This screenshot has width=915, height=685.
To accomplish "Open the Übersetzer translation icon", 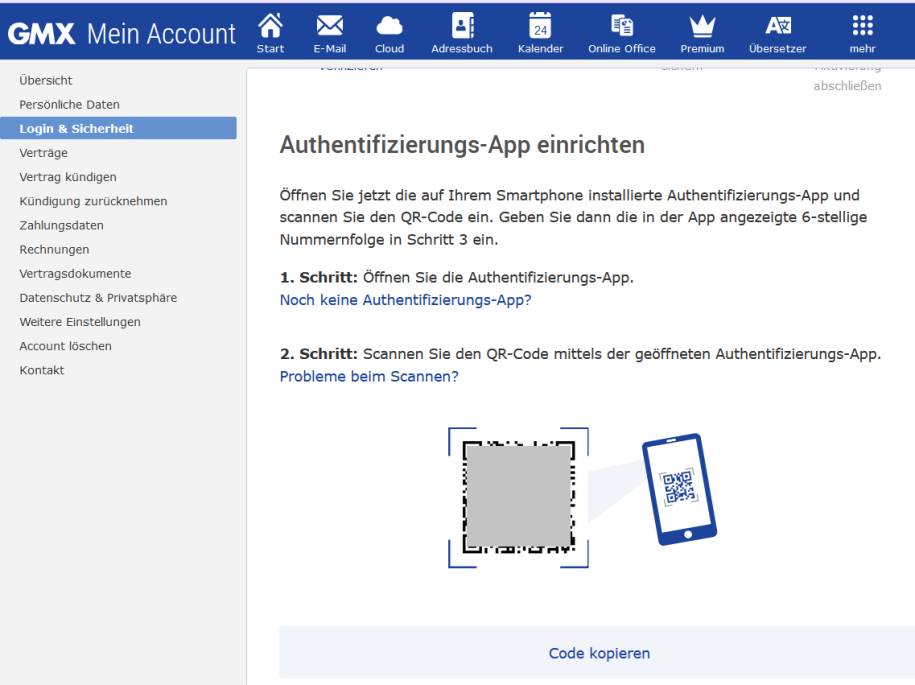I will (x=778, y=30).
